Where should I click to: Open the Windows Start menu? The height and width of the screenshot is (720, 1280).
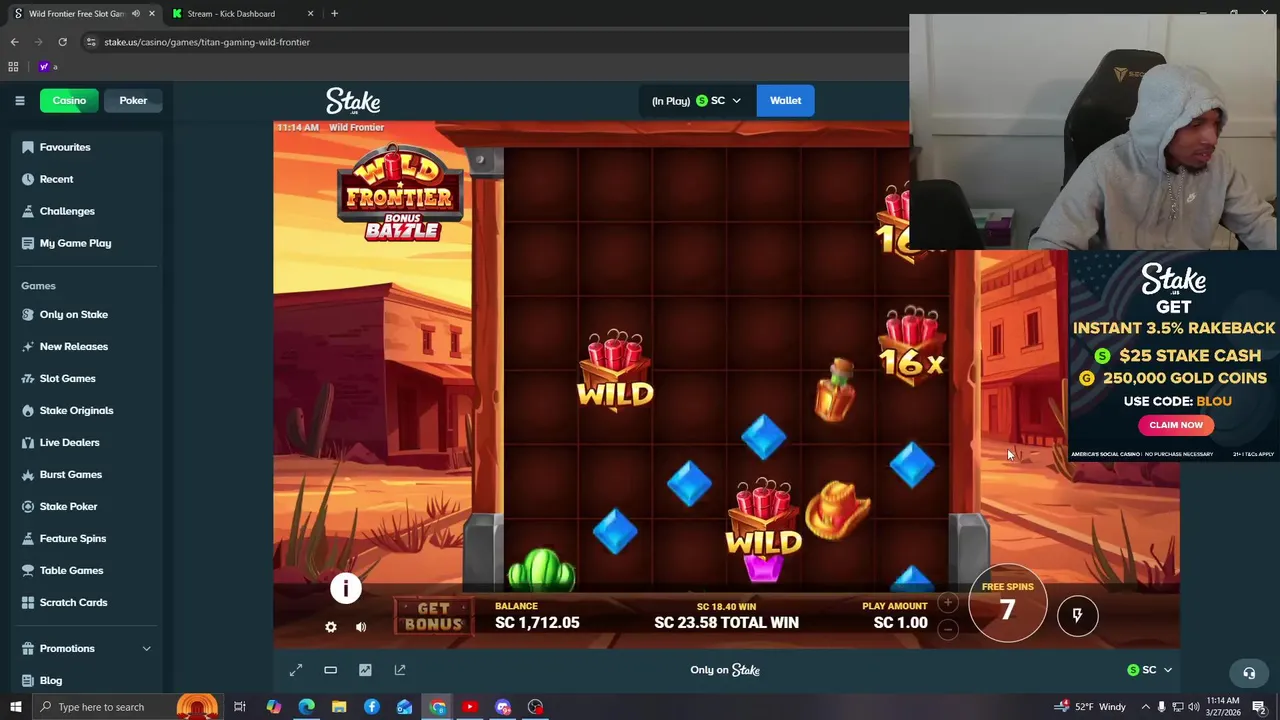tap(15, 707)
